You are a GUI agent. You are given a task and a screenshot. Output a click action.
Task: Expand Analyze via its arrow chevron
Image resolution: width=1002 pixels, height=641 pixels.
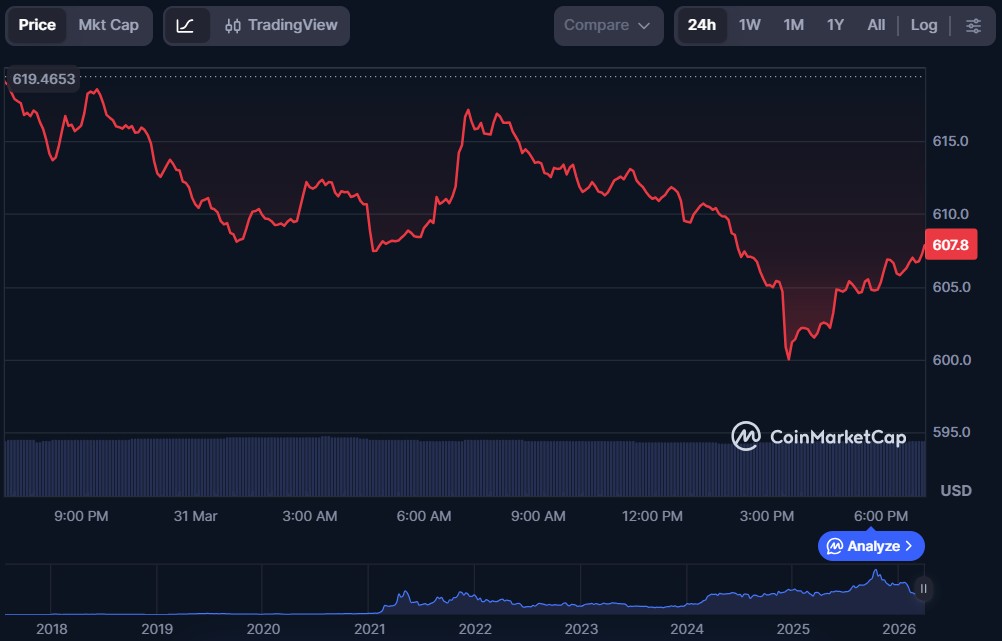(x=908, y=546)
